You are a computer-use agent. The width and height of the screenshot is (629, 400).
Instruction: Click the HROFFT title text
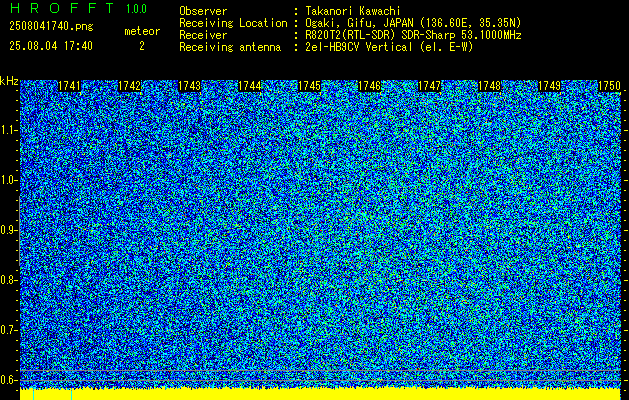click(62, 8)
